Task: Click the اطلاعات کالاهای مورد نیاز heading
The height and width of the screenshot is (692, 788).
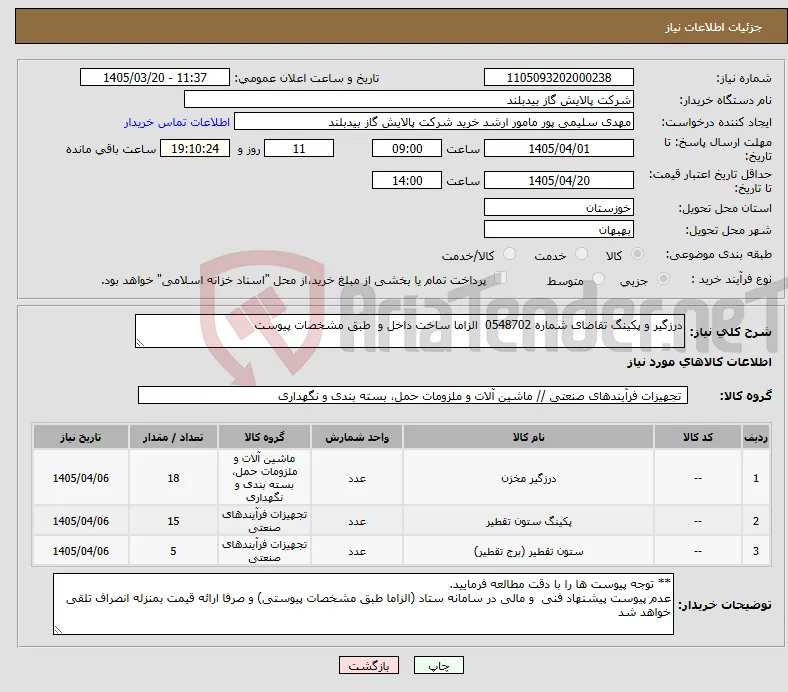Action: coord(699,362)
